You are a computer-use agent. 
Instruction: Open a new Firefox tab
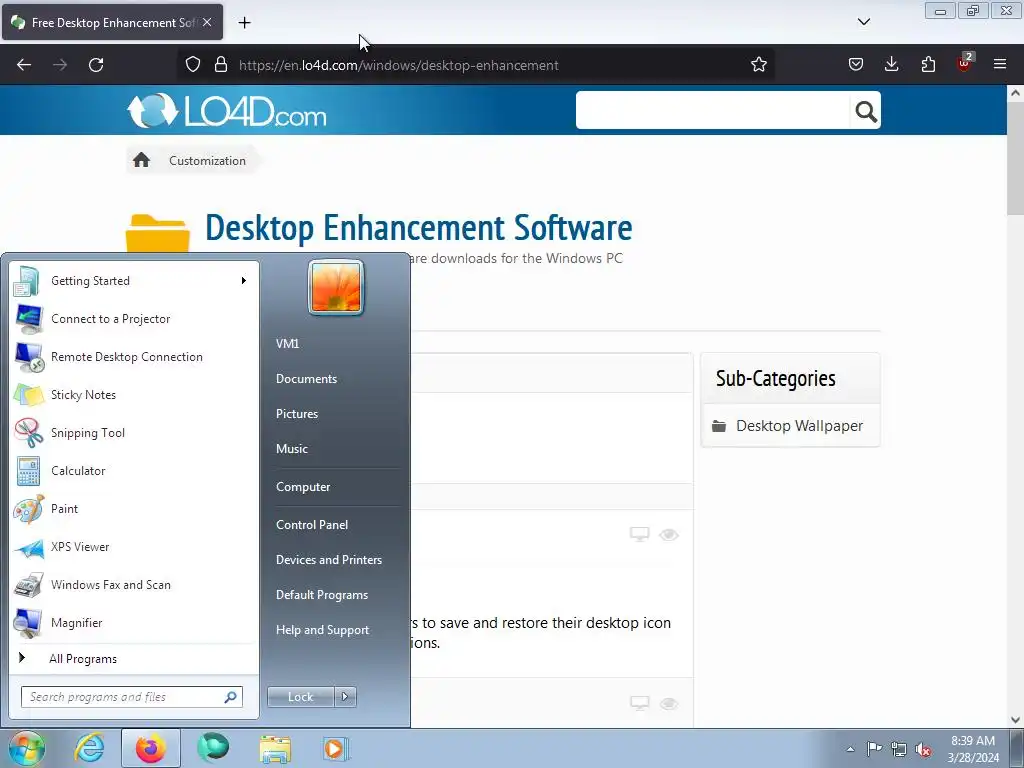pyautogui.click(x=244, y=23)
